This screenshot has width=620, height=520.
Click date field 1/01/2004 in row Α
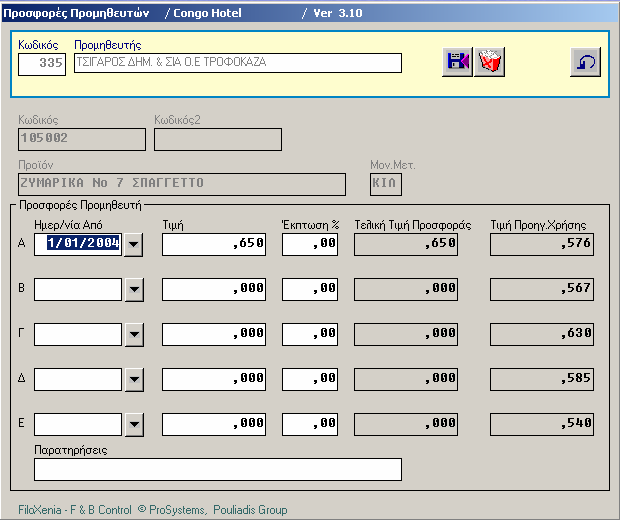pos(78,244)
